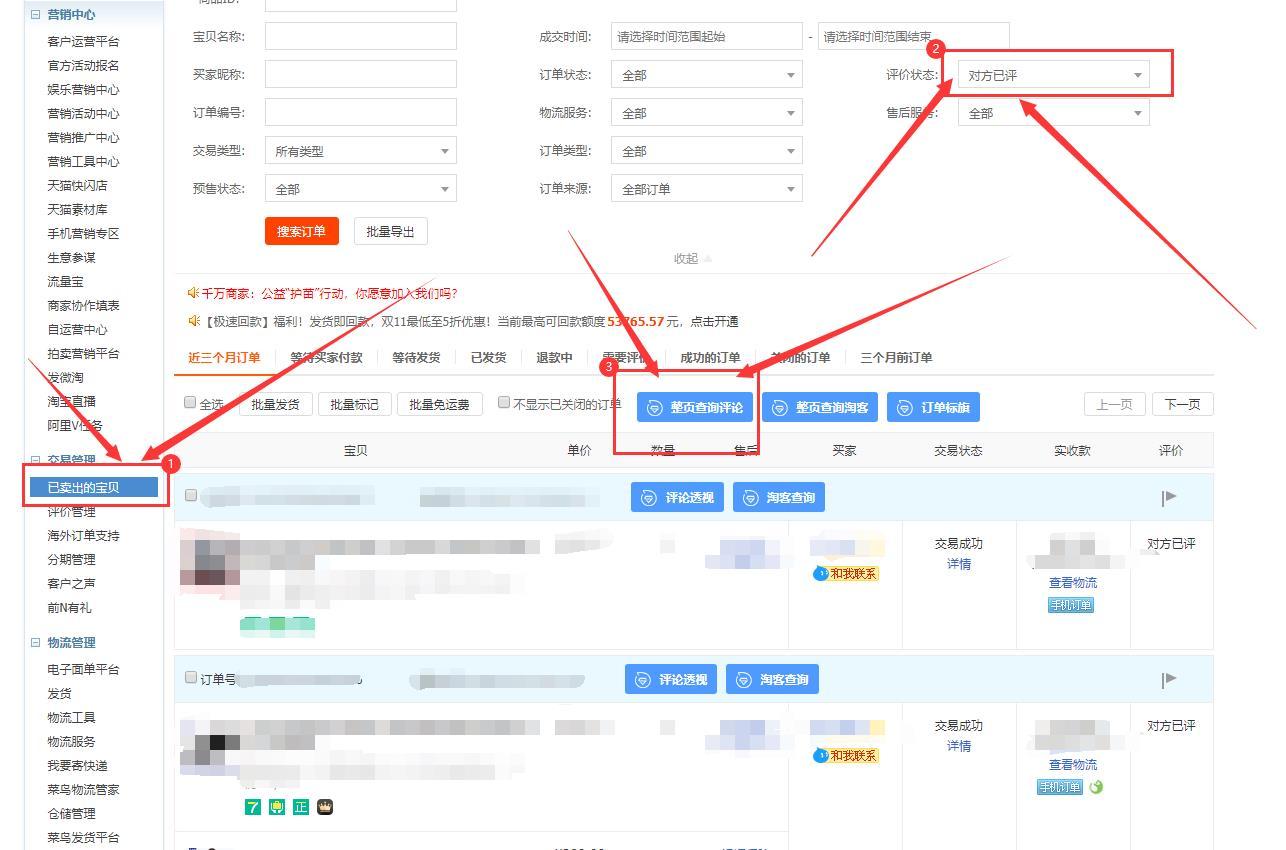This screenshot has height=850, width=1286.
Task: Check the second order's 订单号 checkbox
Action: click(191, 678)
